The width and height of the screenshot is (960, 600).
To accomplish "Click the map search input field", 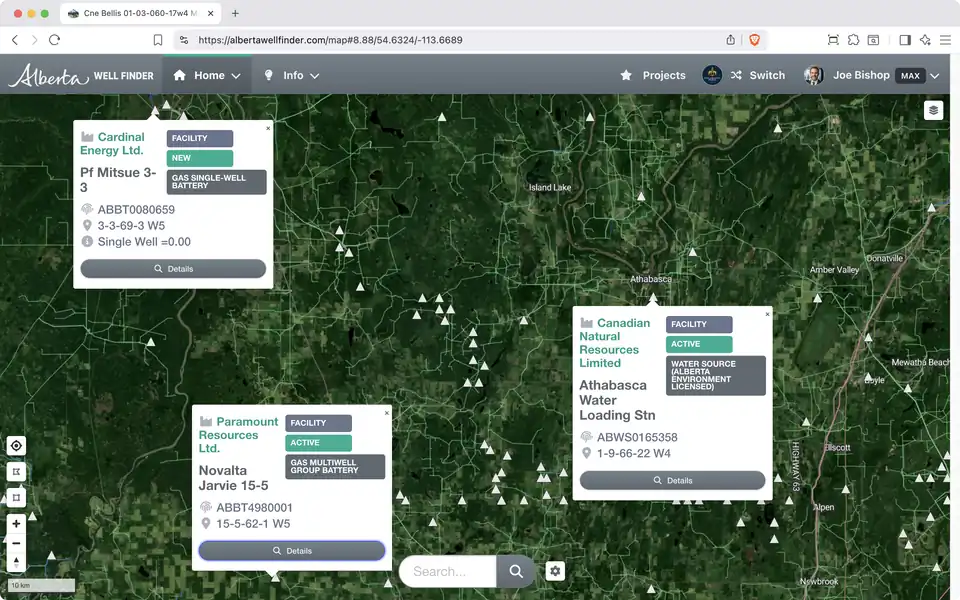I will tap(448, 571).
